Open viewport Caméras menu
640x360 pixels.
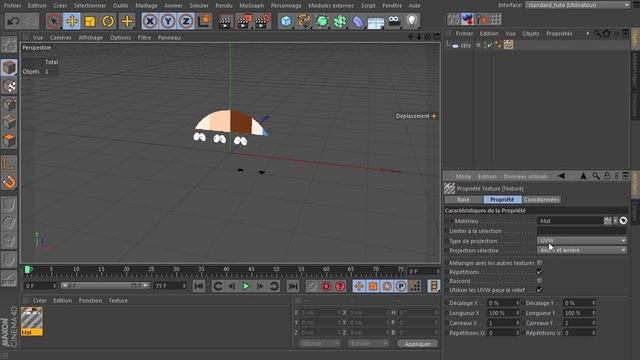[61, 38]
